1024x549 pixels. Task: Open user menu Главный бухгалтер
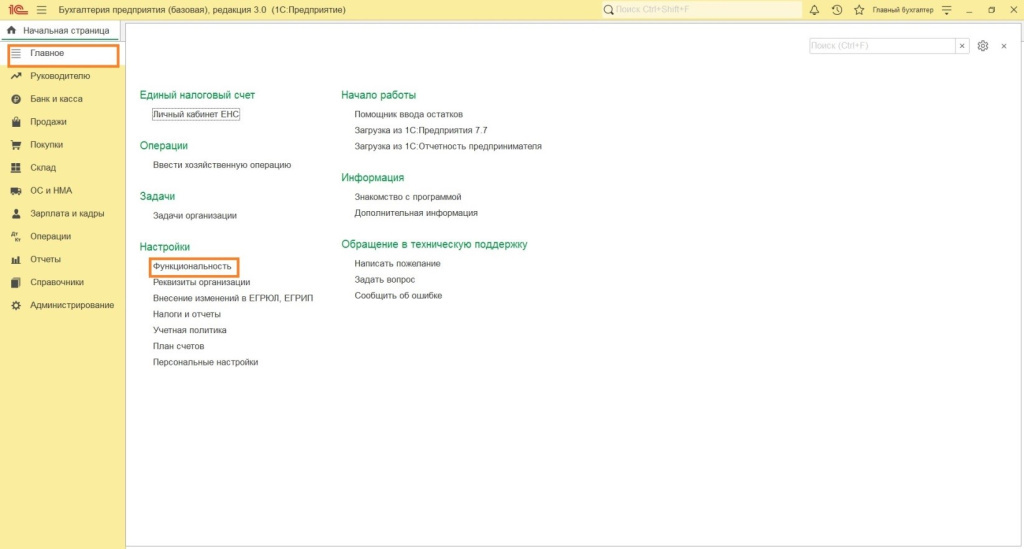[902, 10]
